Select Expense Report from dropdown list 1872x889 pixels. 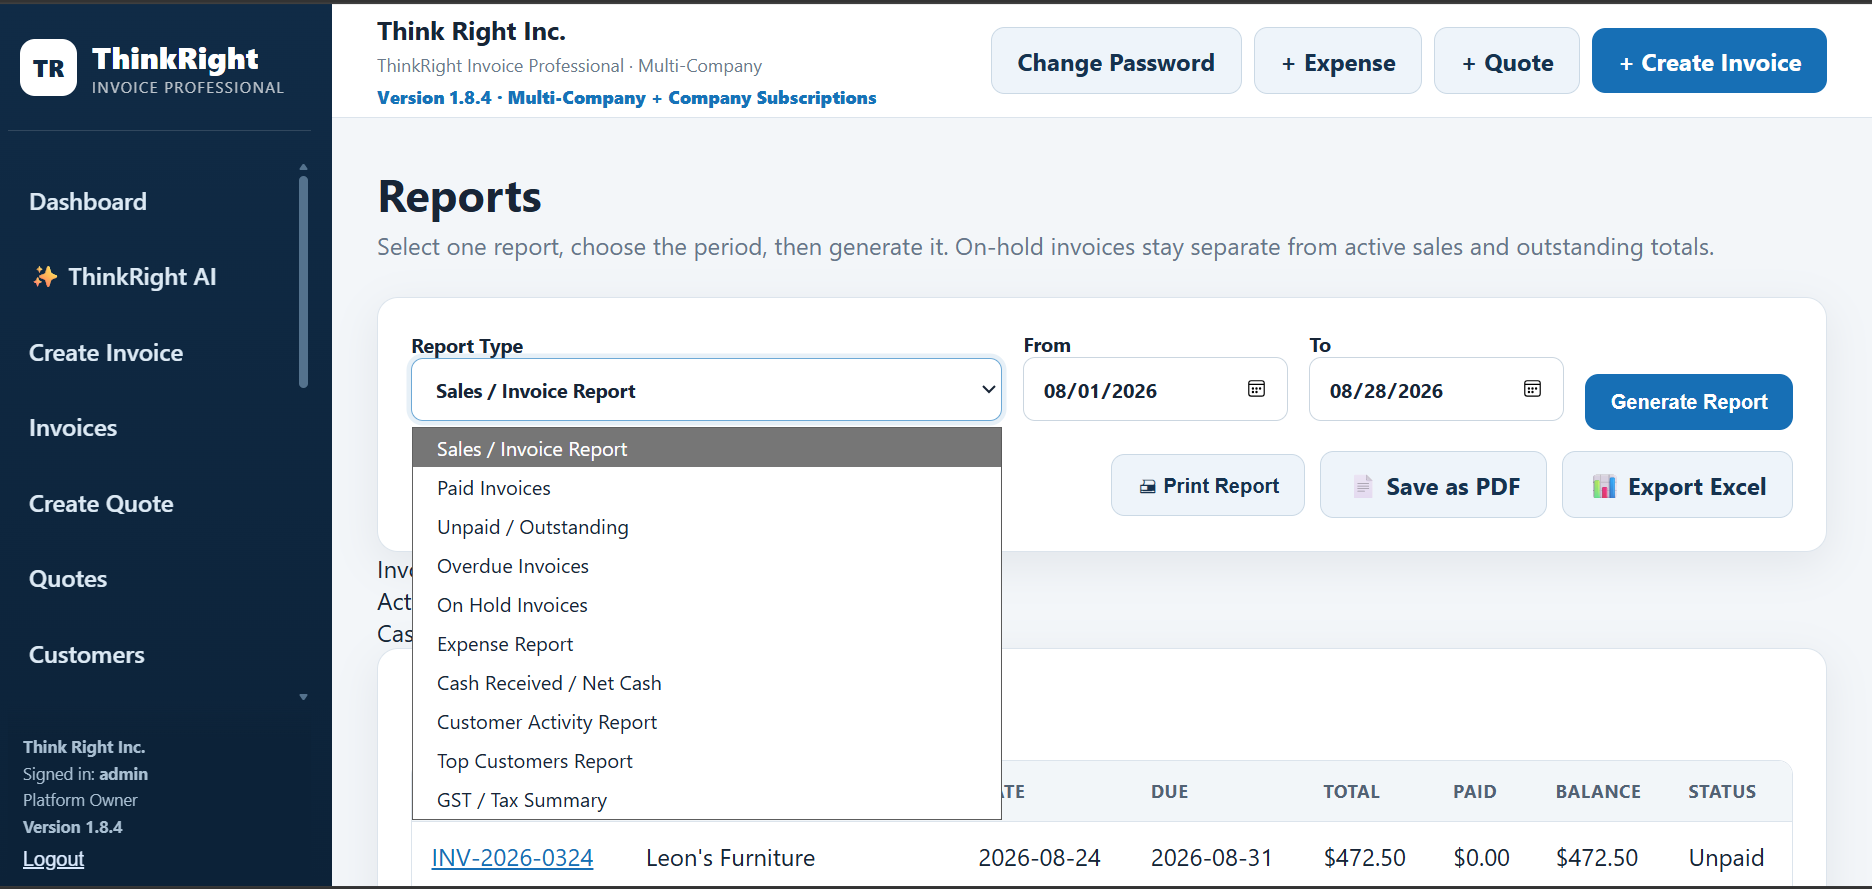706,644
